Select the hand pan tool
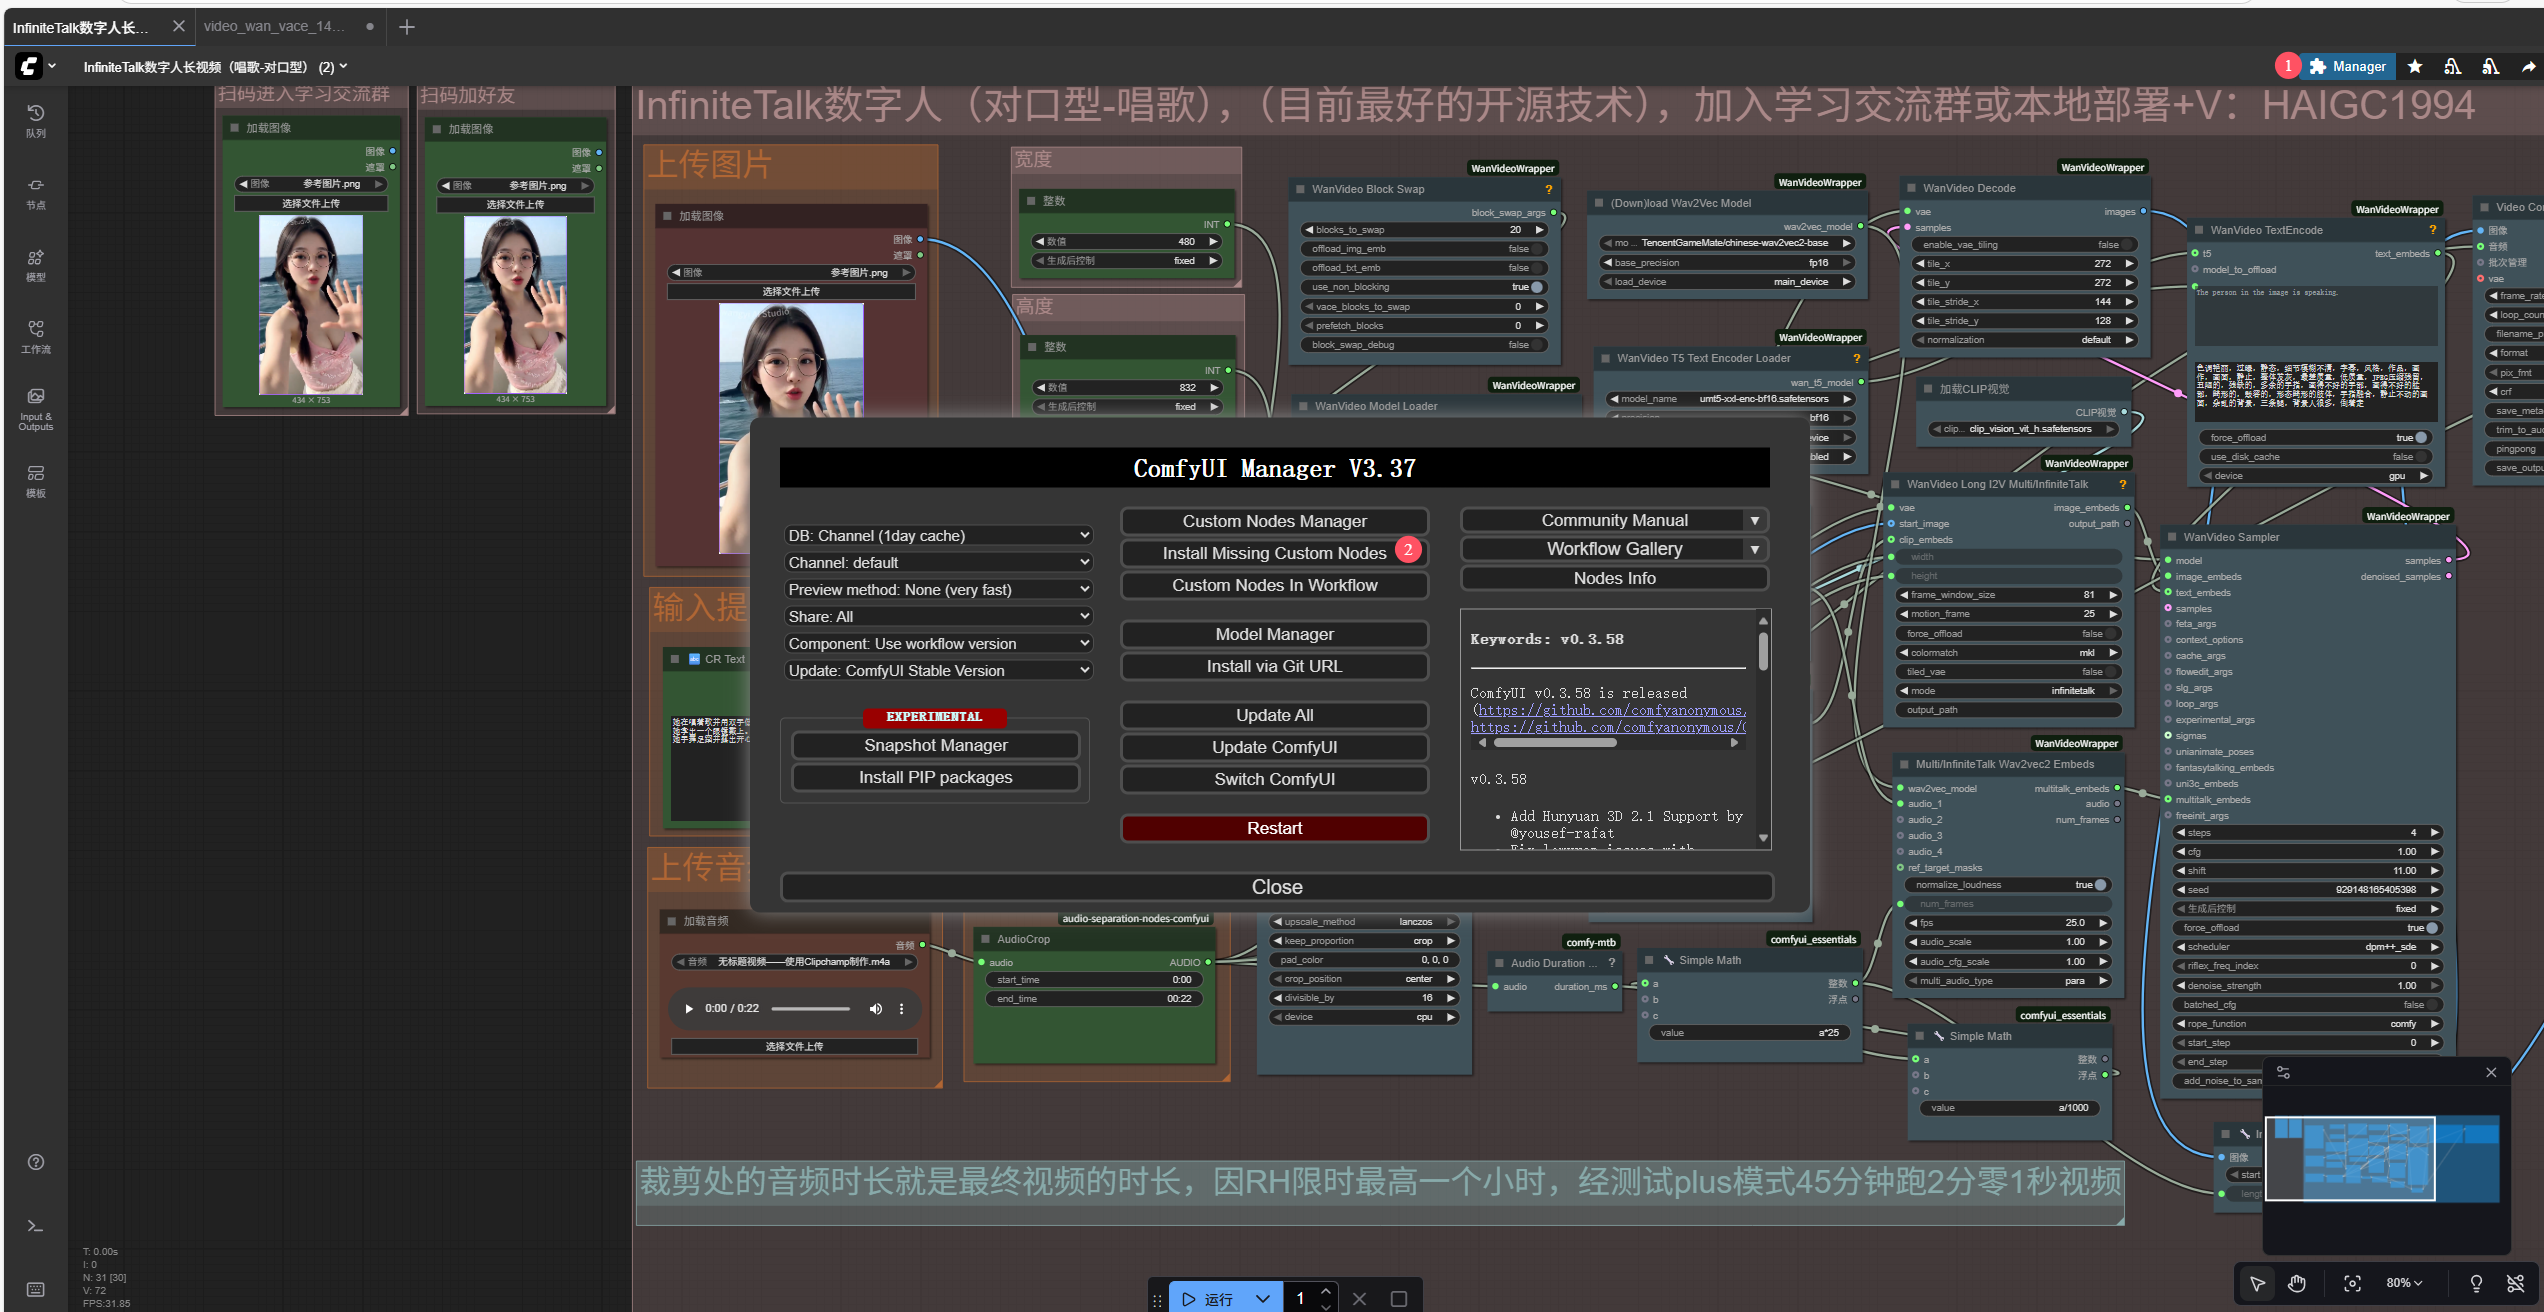Viewport: 2544px width, 1312px height. [2297, 1284]
